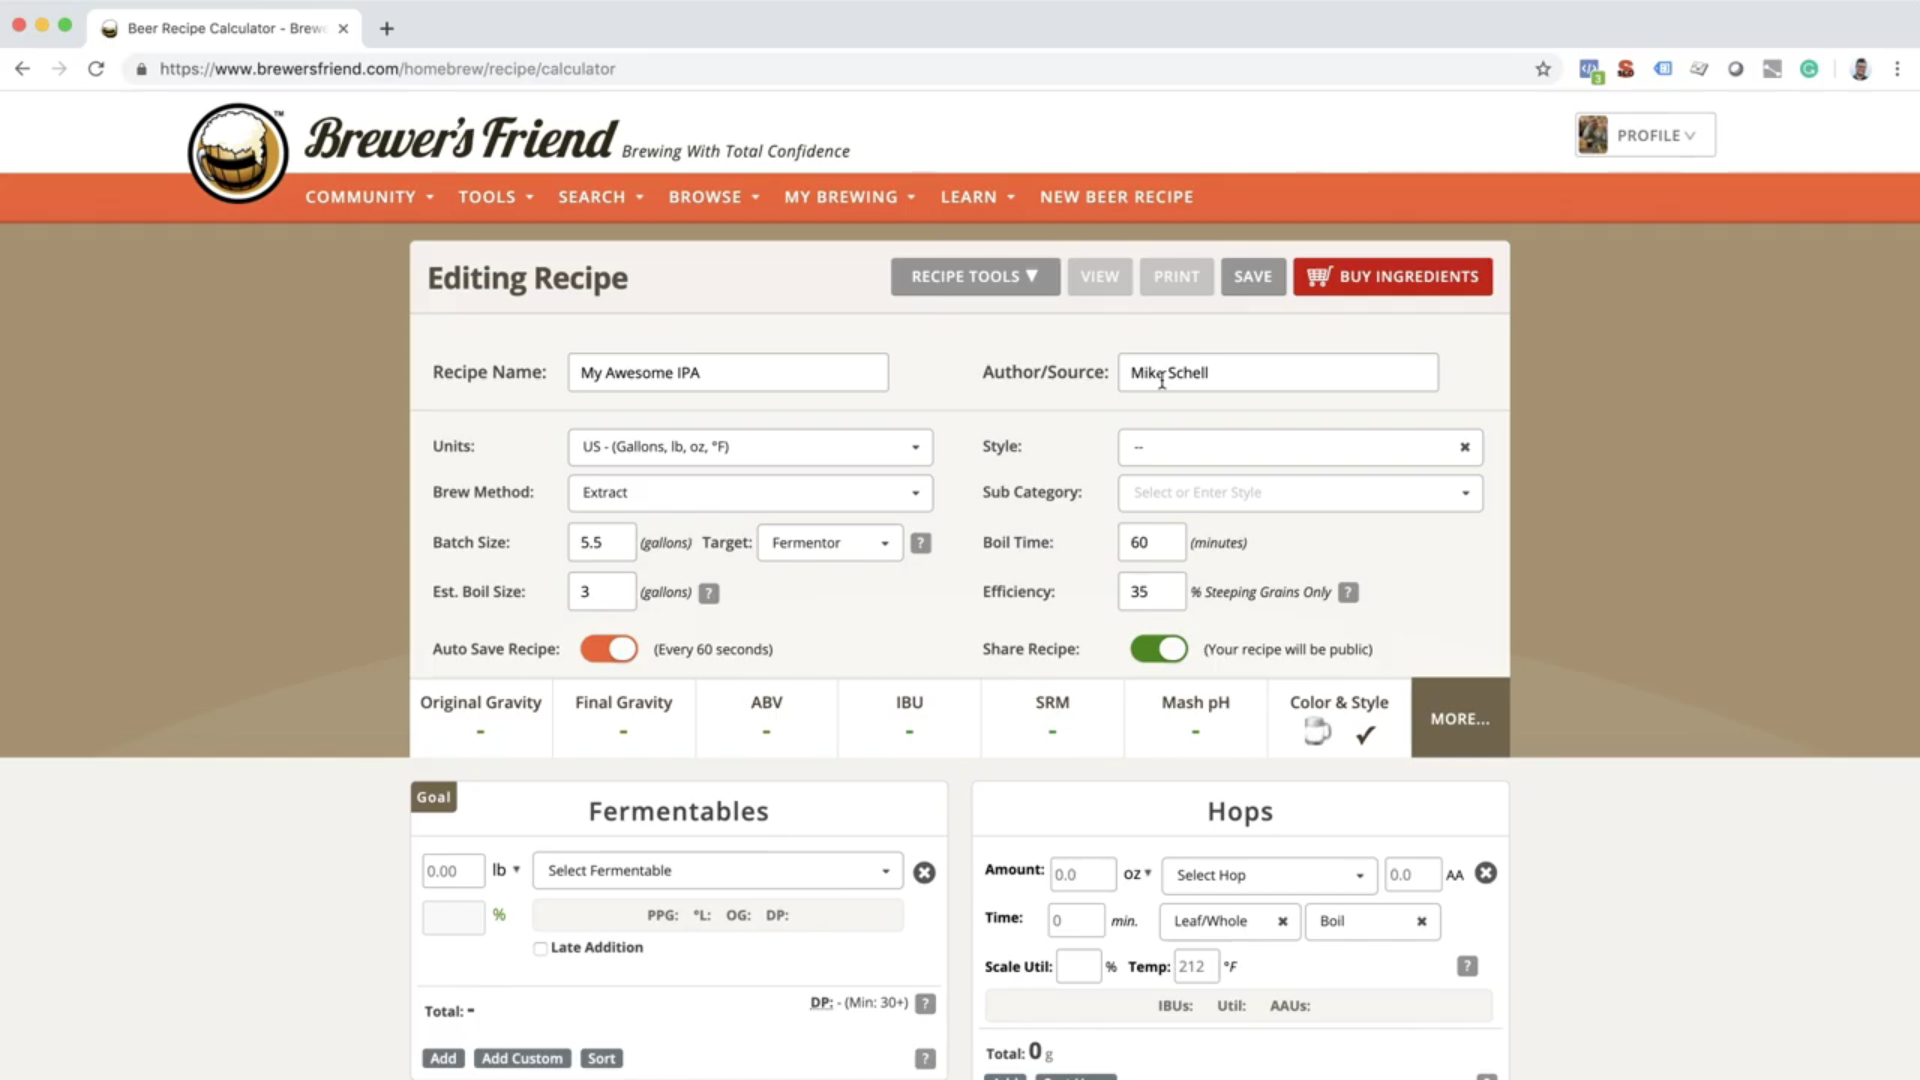Click the Boil Time minutes field
Image resolution: width=1920 pixels, height=1080 pixels.
(1151, 543)
